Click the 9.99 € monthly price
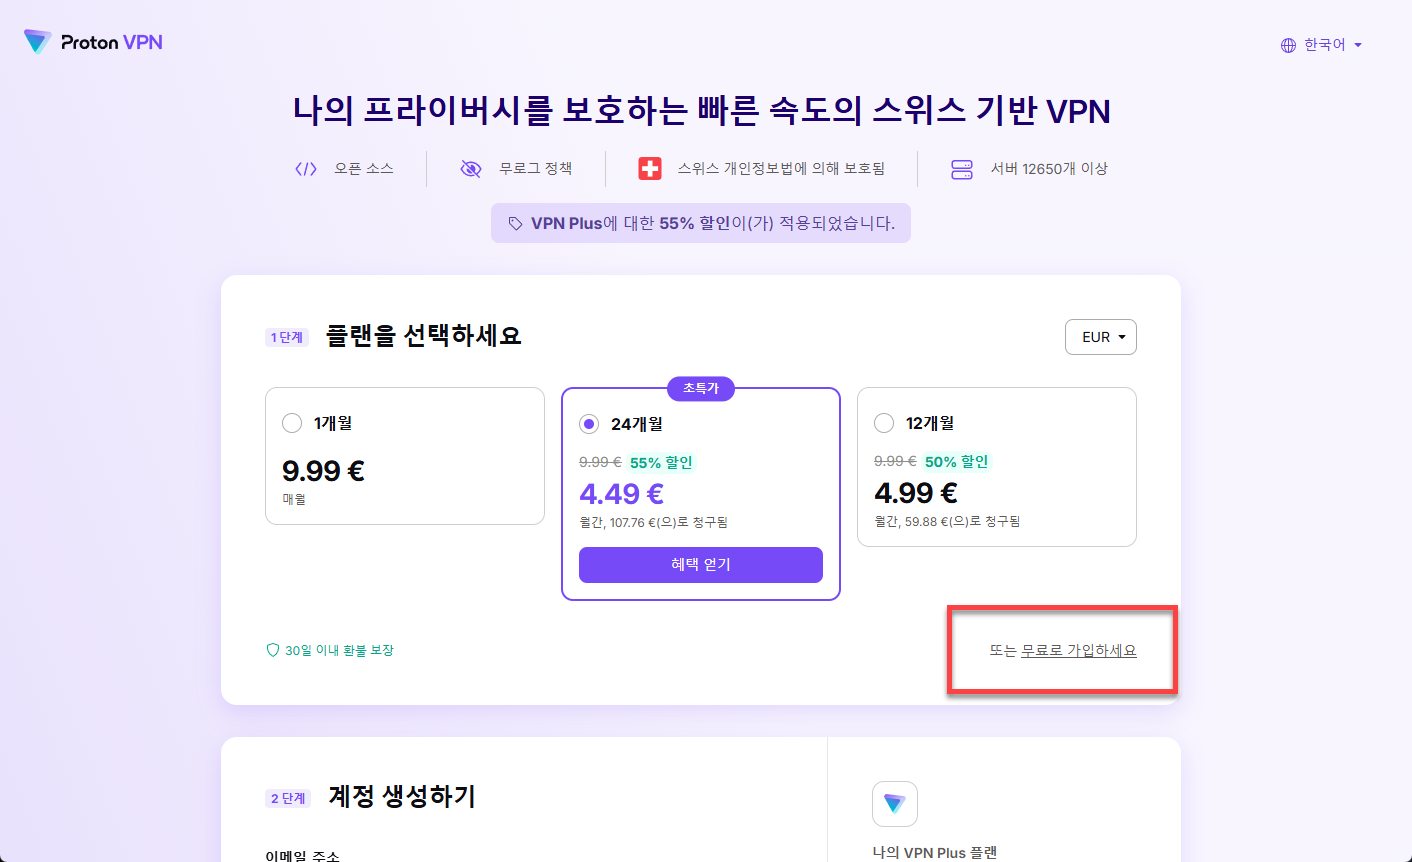 (x=323, y=470)
